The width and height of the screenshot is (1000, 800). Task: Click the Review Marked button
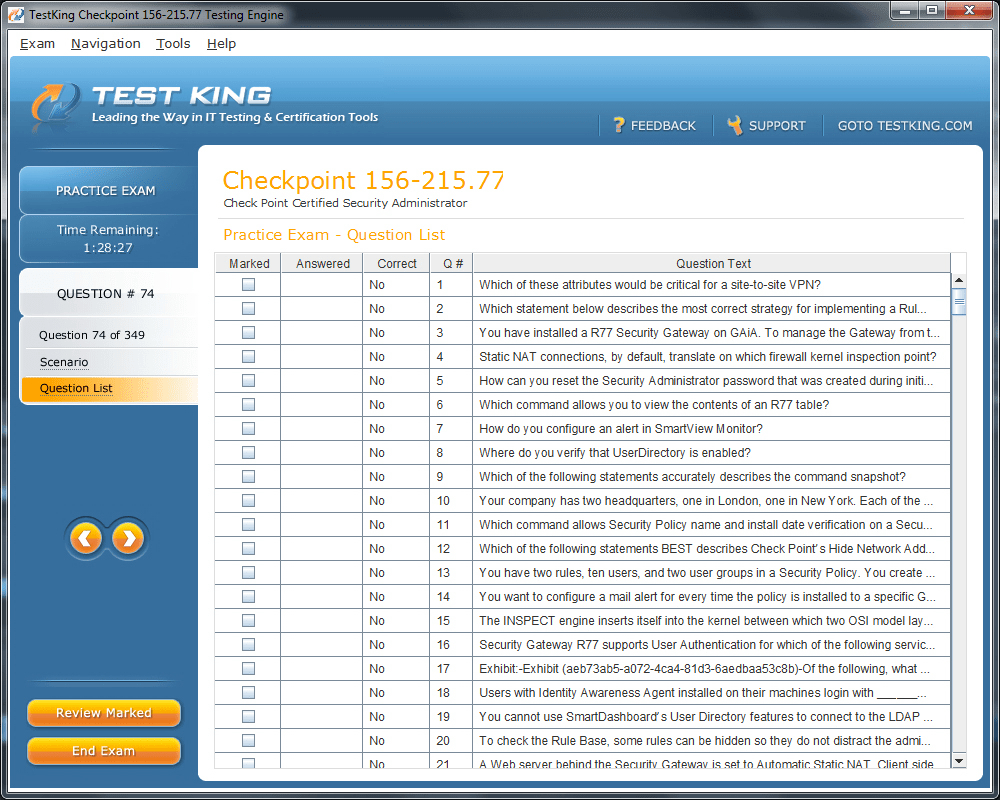point(104,713)
